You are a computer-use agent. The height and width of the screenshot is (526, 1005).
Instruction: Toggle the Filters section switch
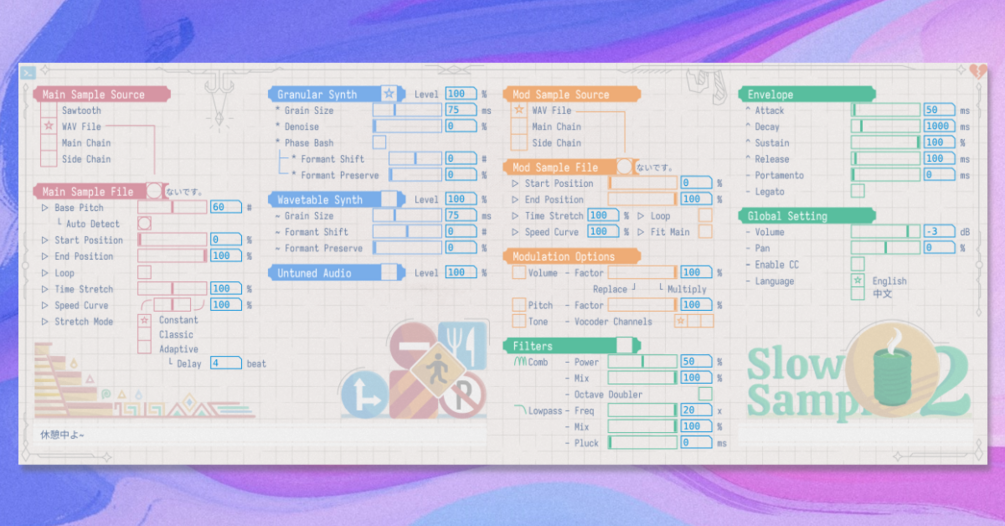(x=624, y=345)
